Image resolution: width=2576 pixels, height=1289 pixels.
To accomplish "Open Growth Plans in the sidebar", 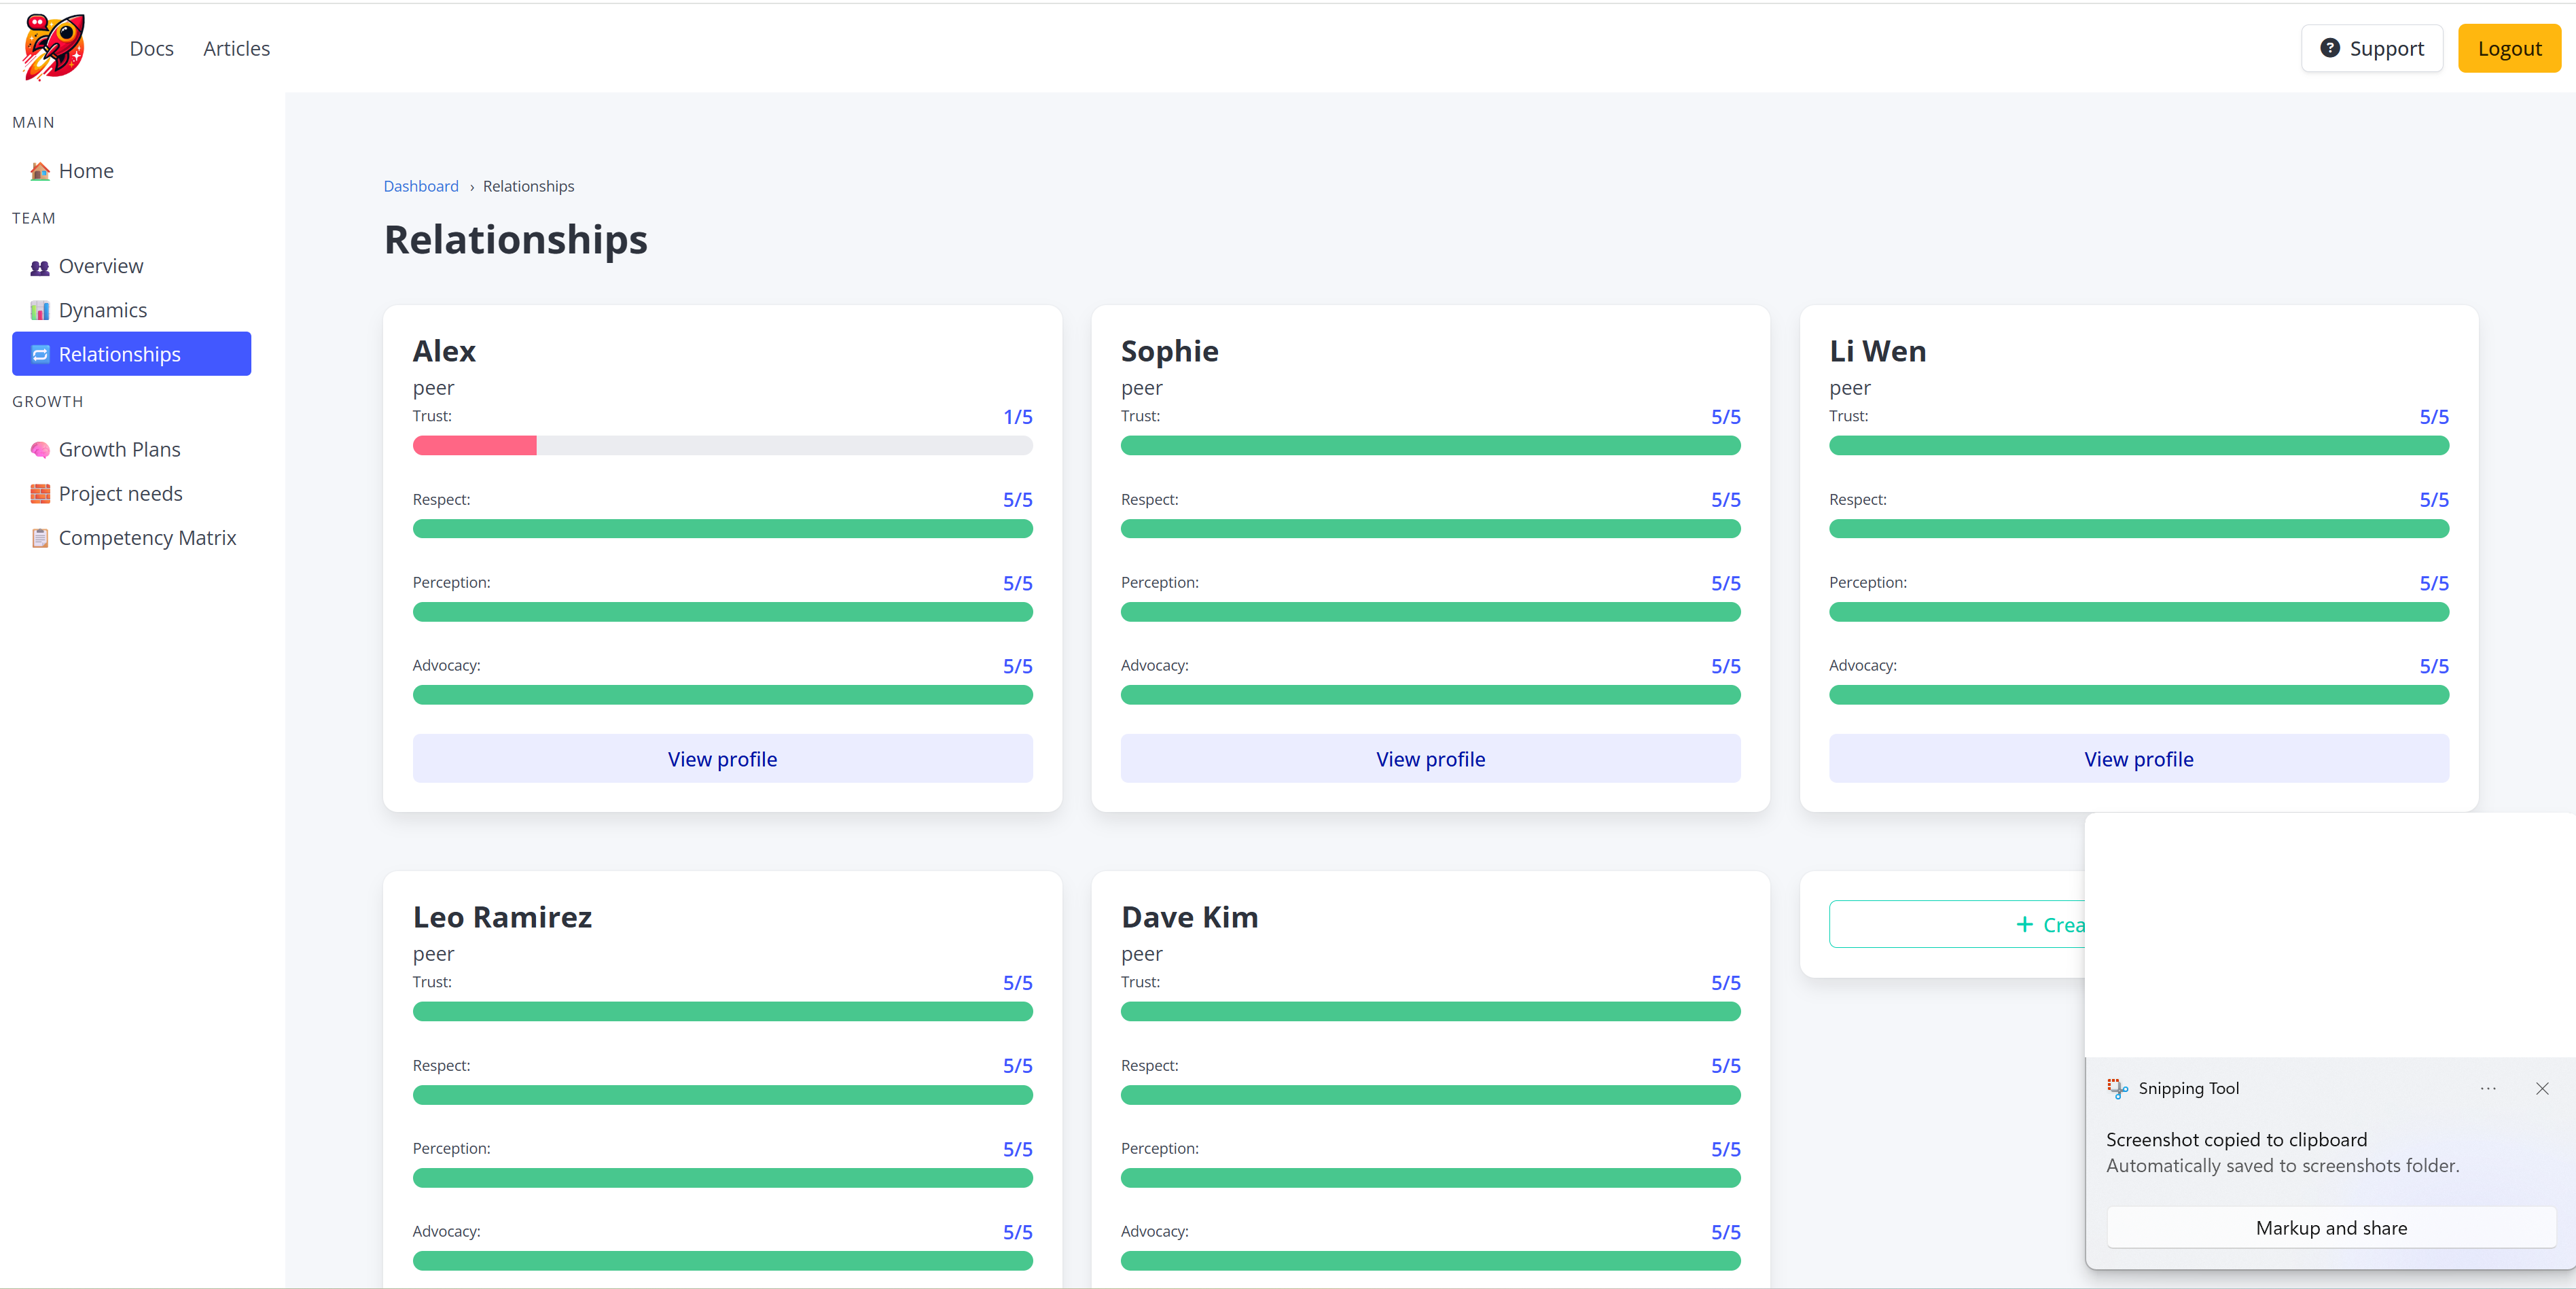I will (131, 450).
